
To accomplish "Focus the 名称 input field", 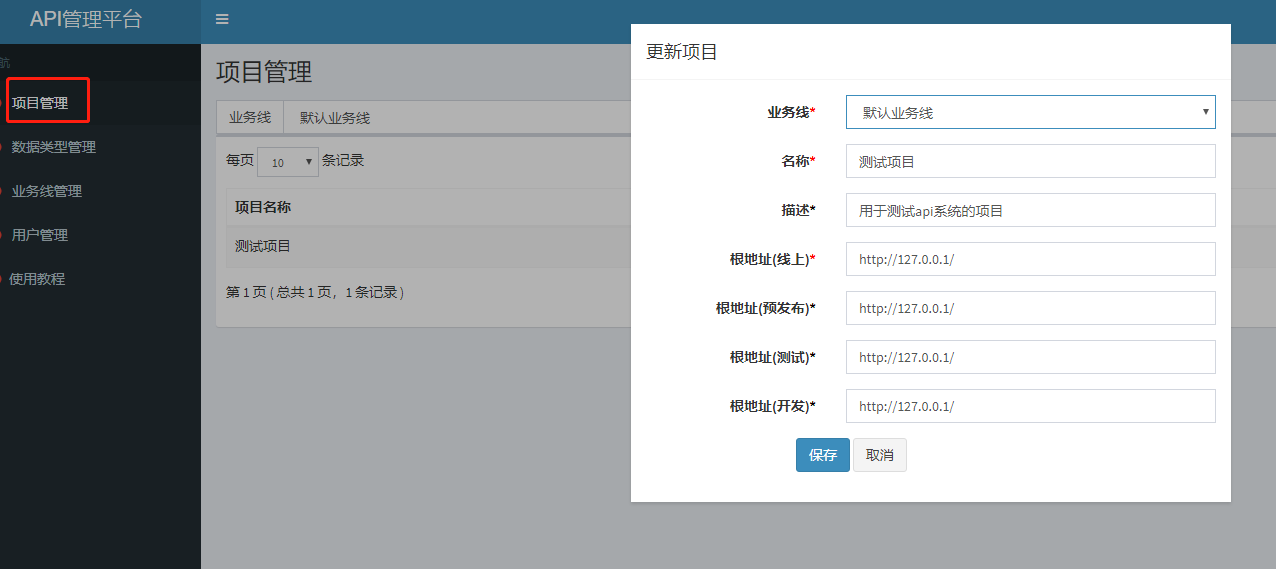I will pos(1030,161).
